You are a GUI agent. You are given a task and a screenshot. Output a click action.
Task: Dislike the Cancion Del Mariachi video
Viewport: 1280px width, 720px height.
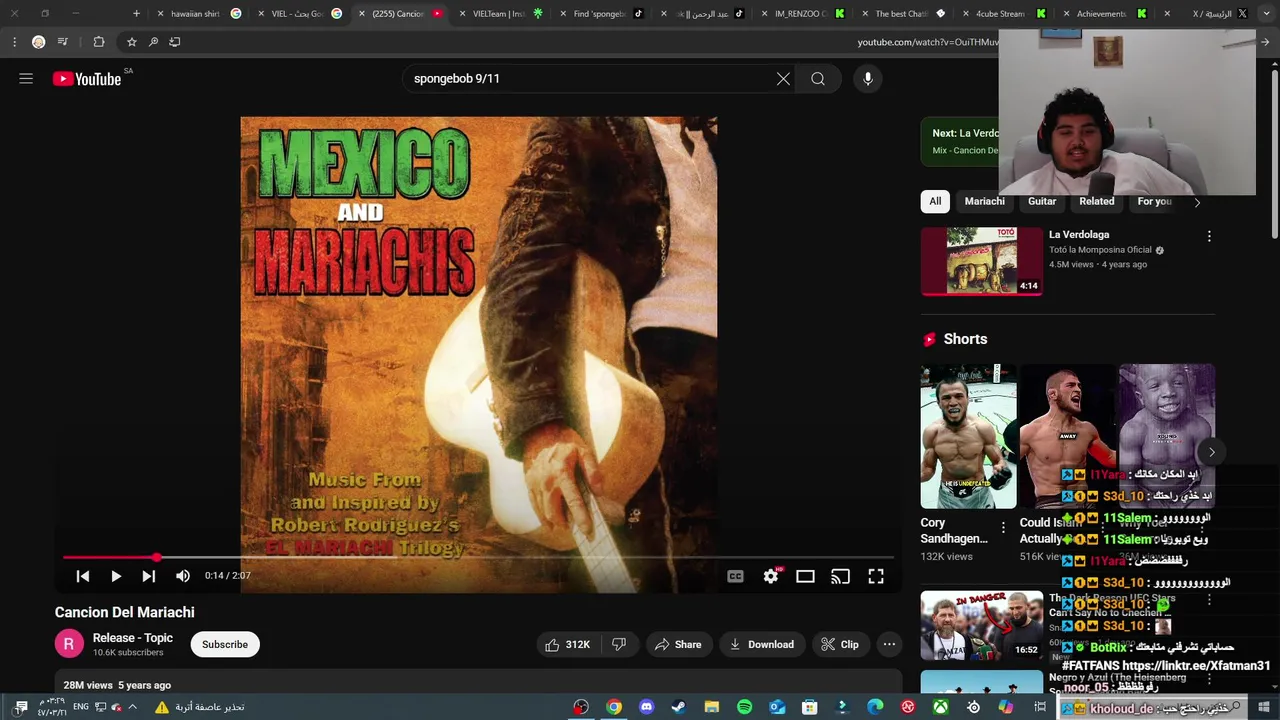(619, 645)
